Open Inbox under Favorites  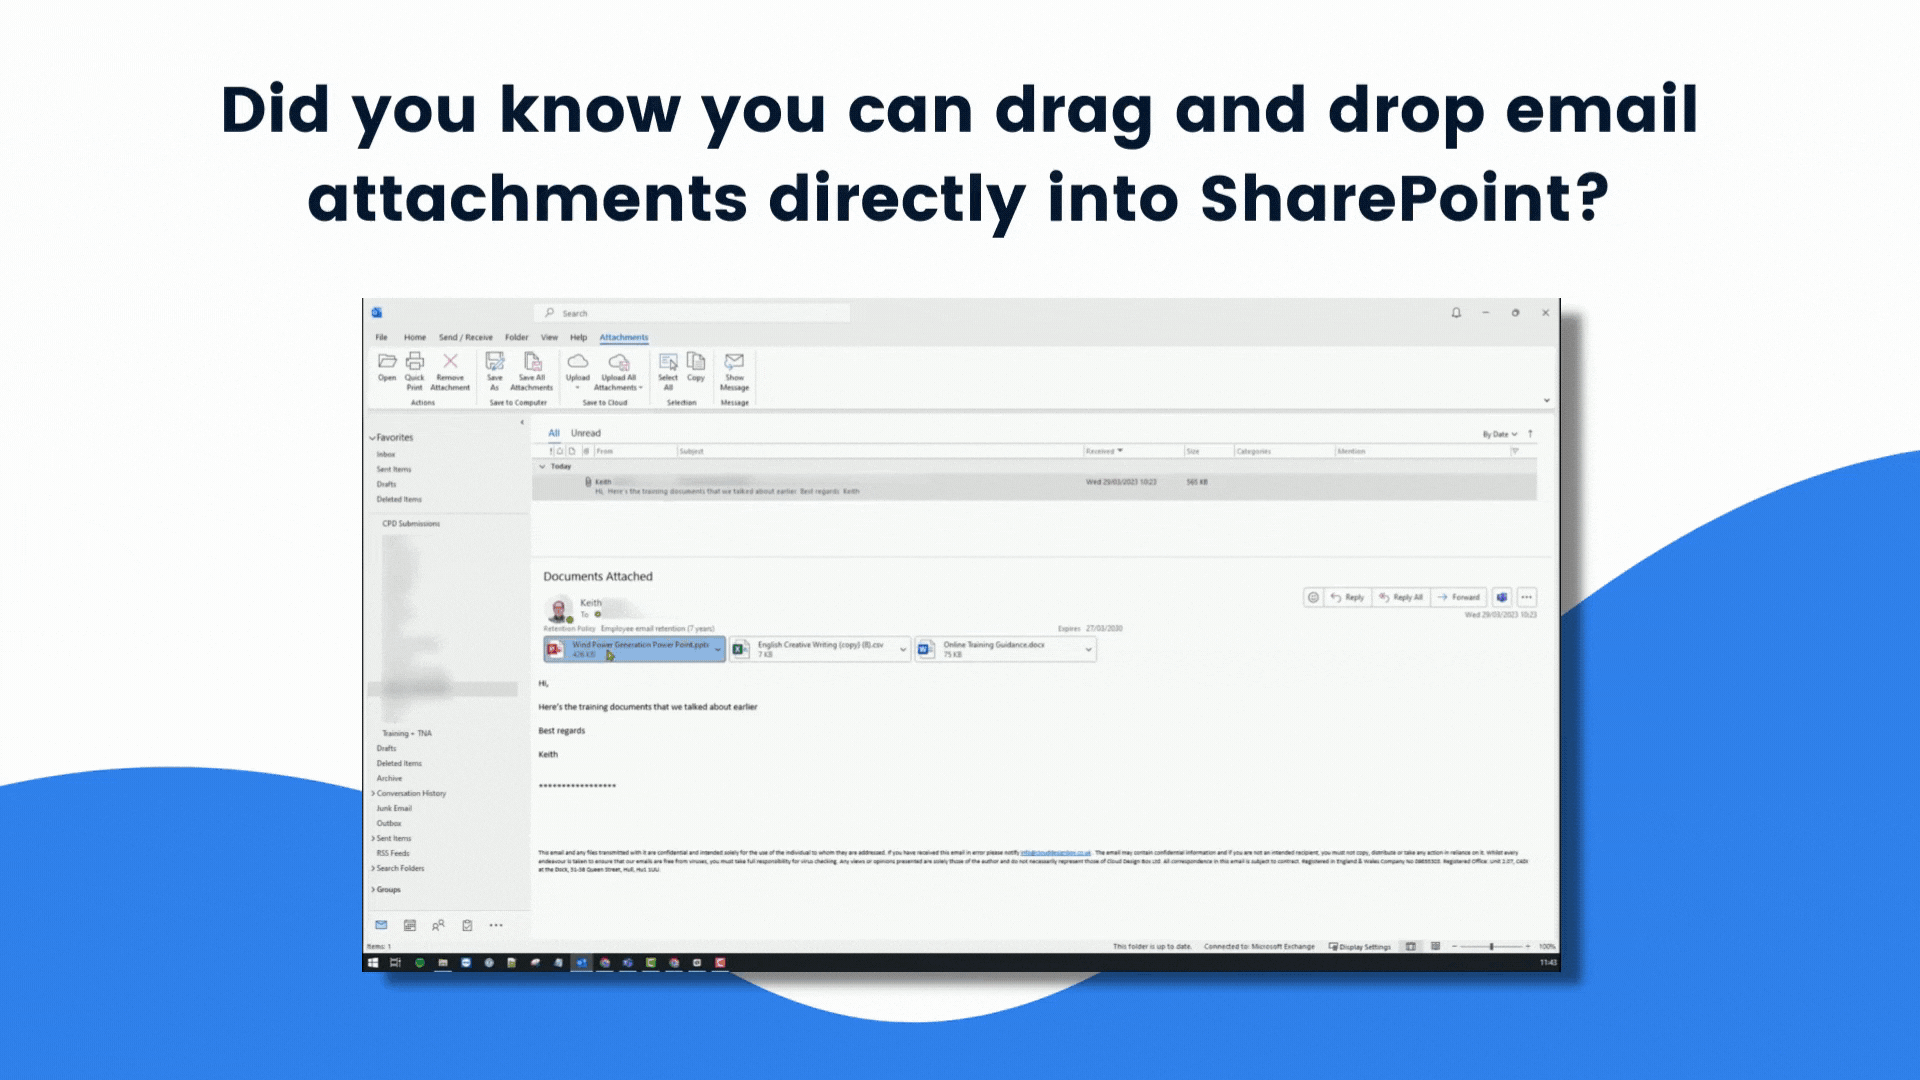pyautogui.click(x=386, y=454)
